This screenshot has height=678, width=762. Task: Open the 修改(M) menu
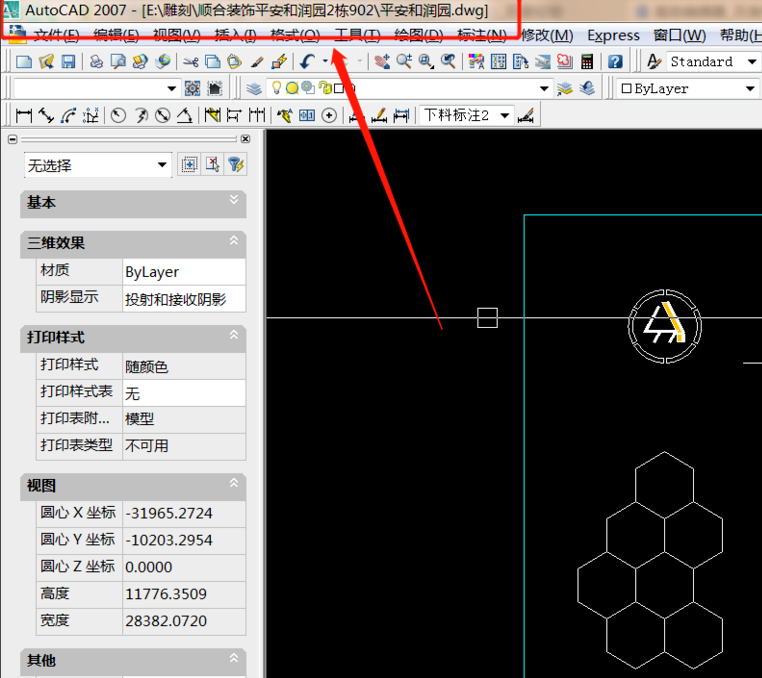point(547,35)
